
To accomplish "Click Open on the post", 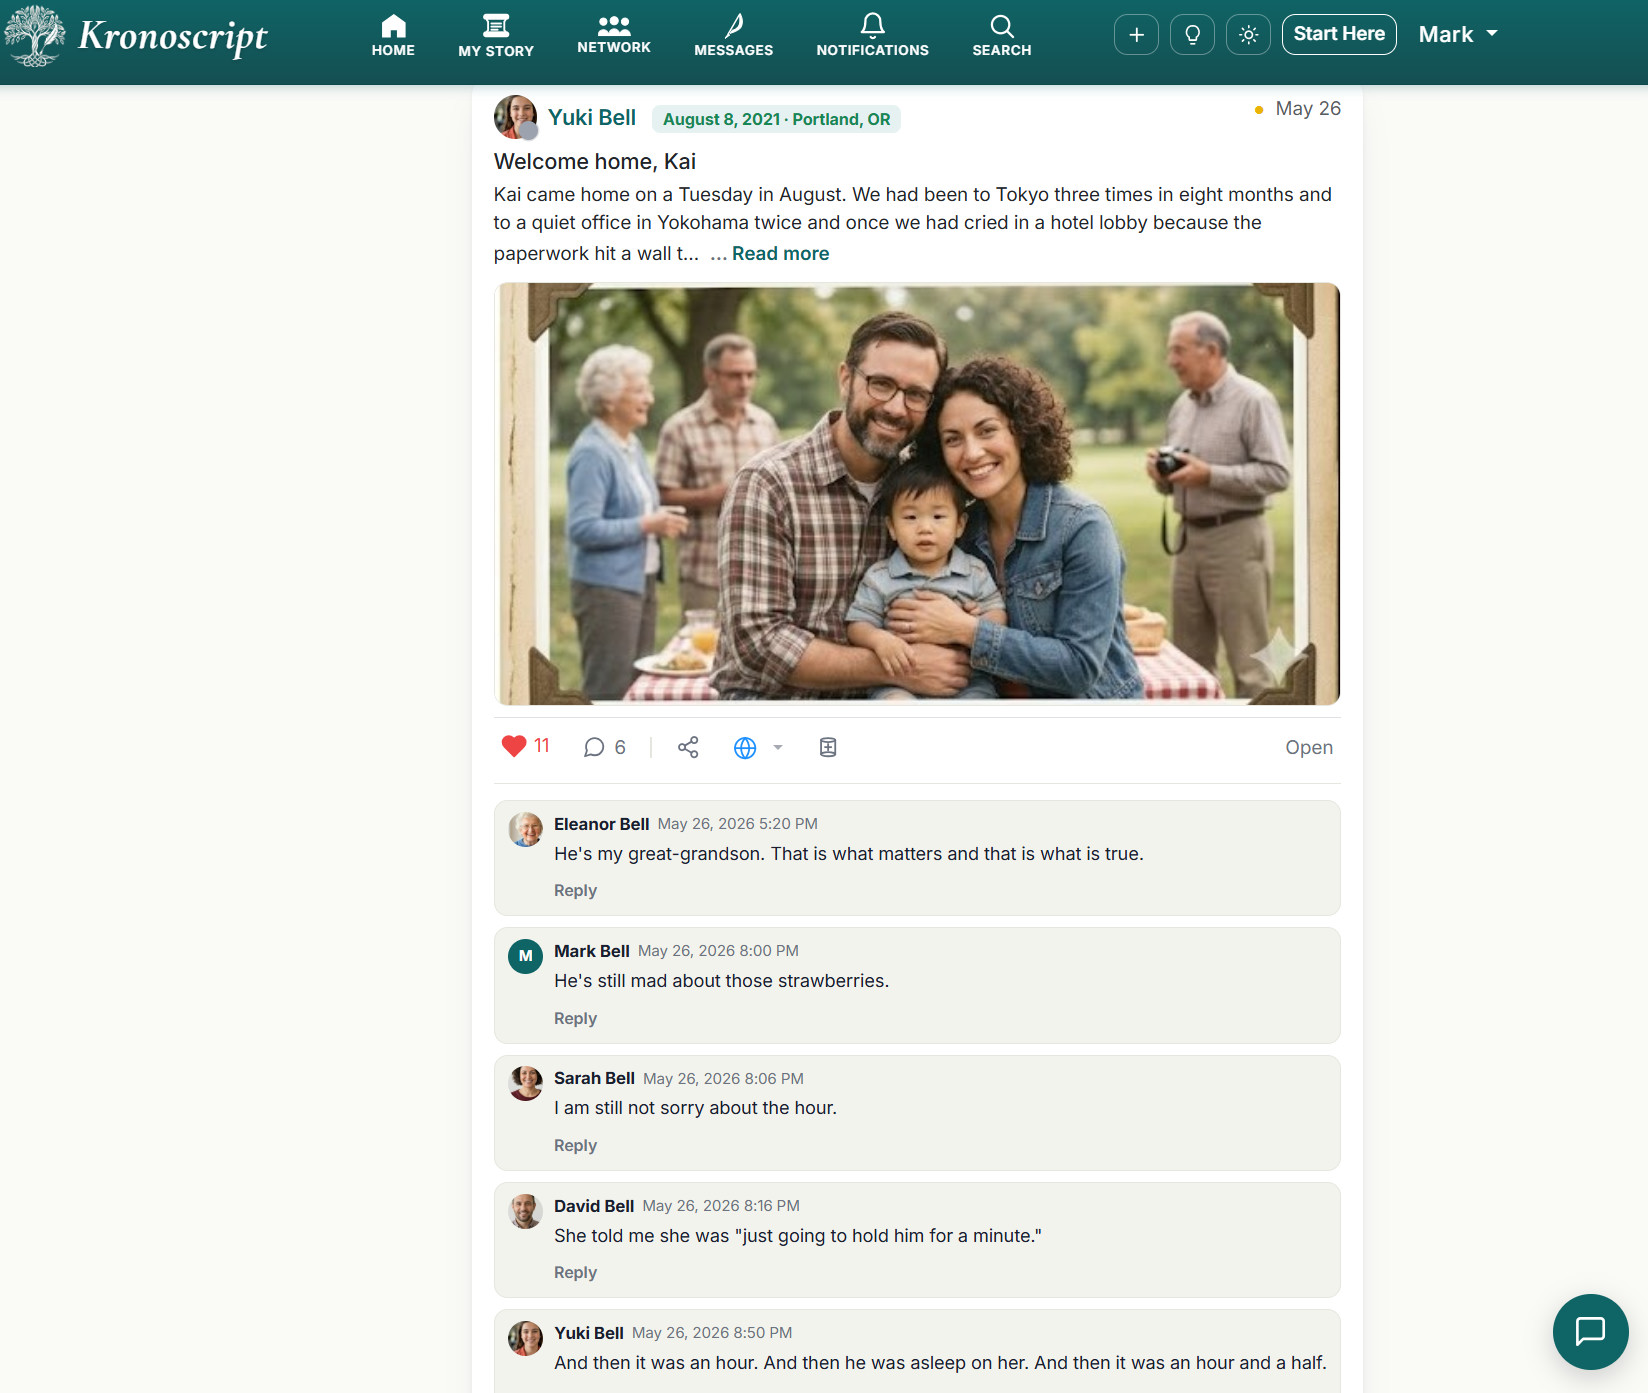I will click(1309, 748).
